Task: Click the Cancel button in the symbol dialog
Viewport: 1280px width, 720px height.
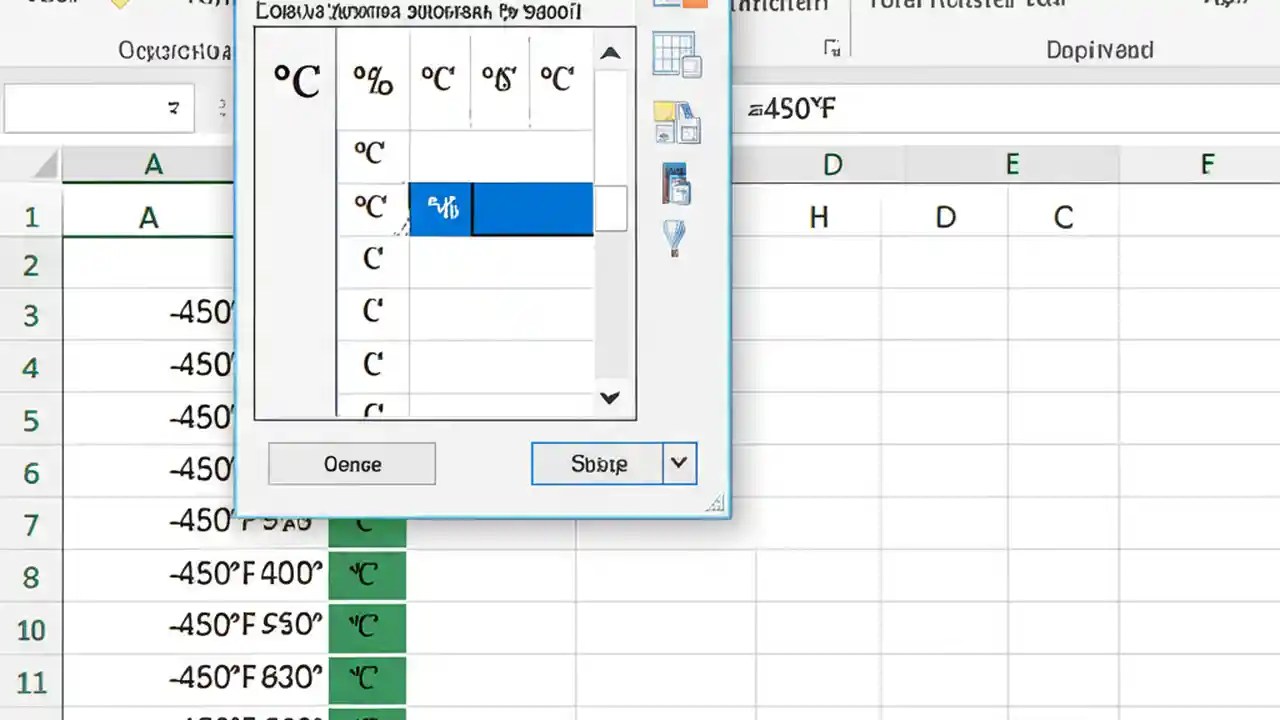Action: tap(351, 463)
